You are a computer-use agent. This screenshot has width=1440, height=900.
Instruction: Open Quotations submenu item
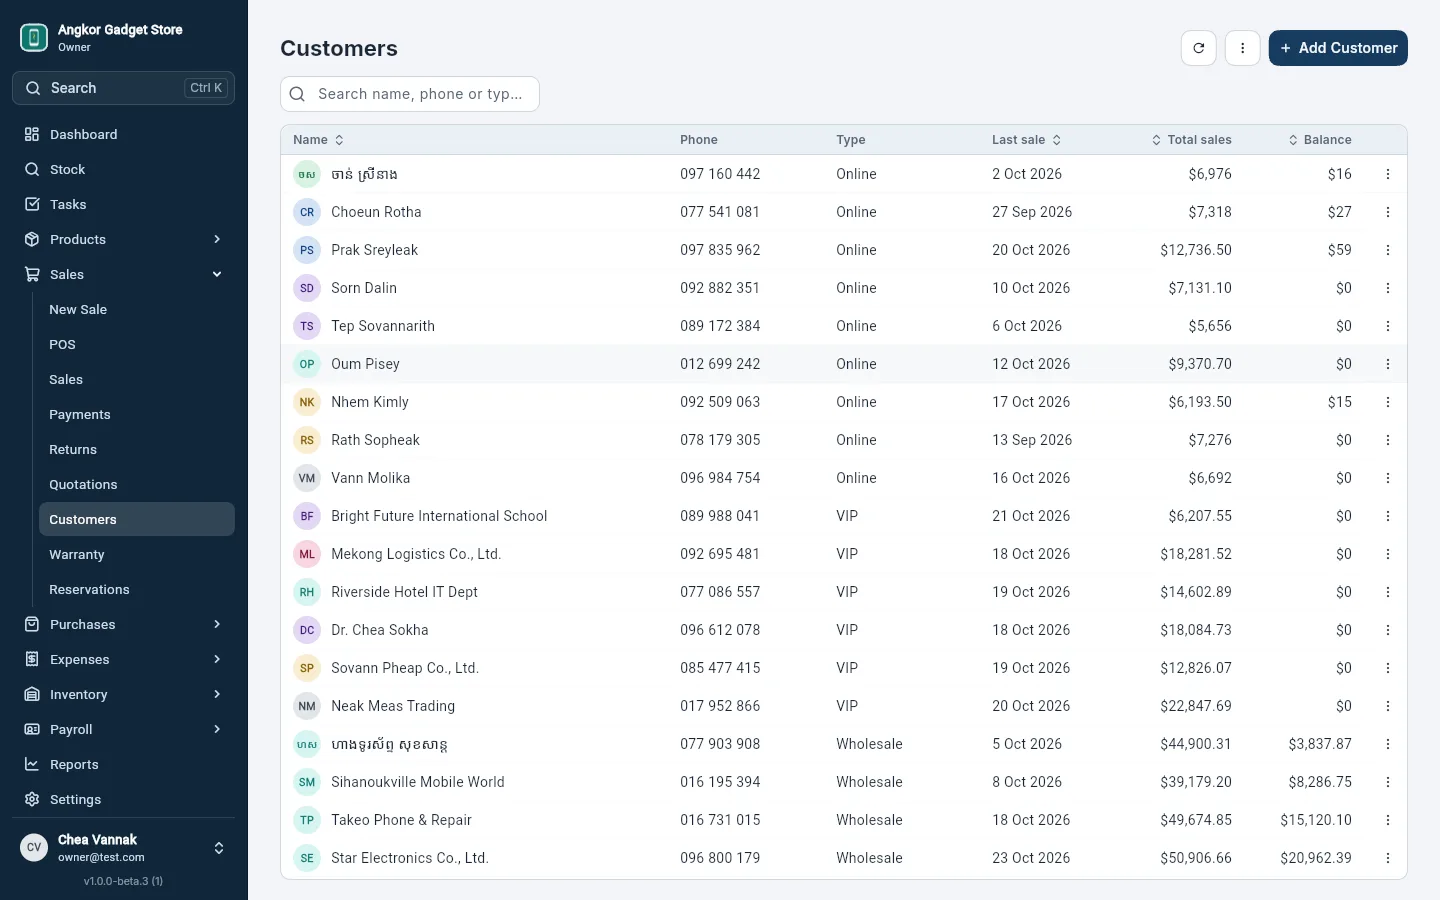tap(137, 484)
